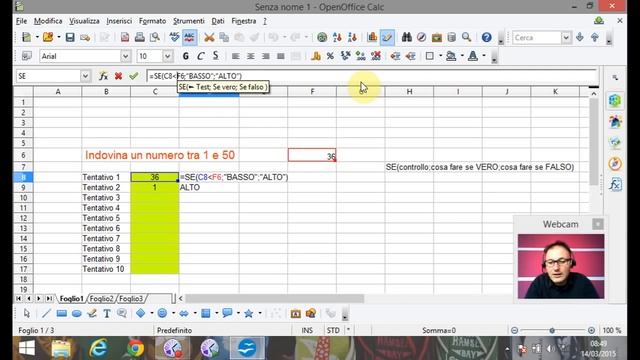Toggle INS insert mode in status bar
640x360 pixels.
click(x=307, y=330)
